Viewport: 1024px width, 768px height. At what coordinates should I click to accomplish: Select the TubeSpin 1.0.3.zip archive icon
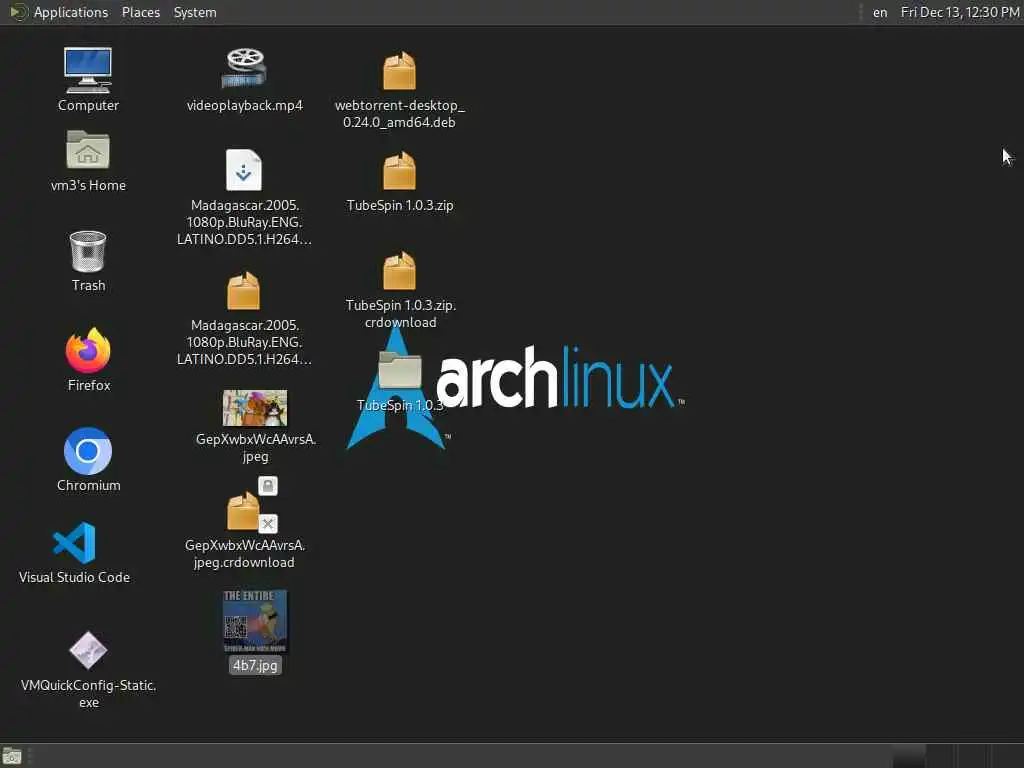pos(399,170)
